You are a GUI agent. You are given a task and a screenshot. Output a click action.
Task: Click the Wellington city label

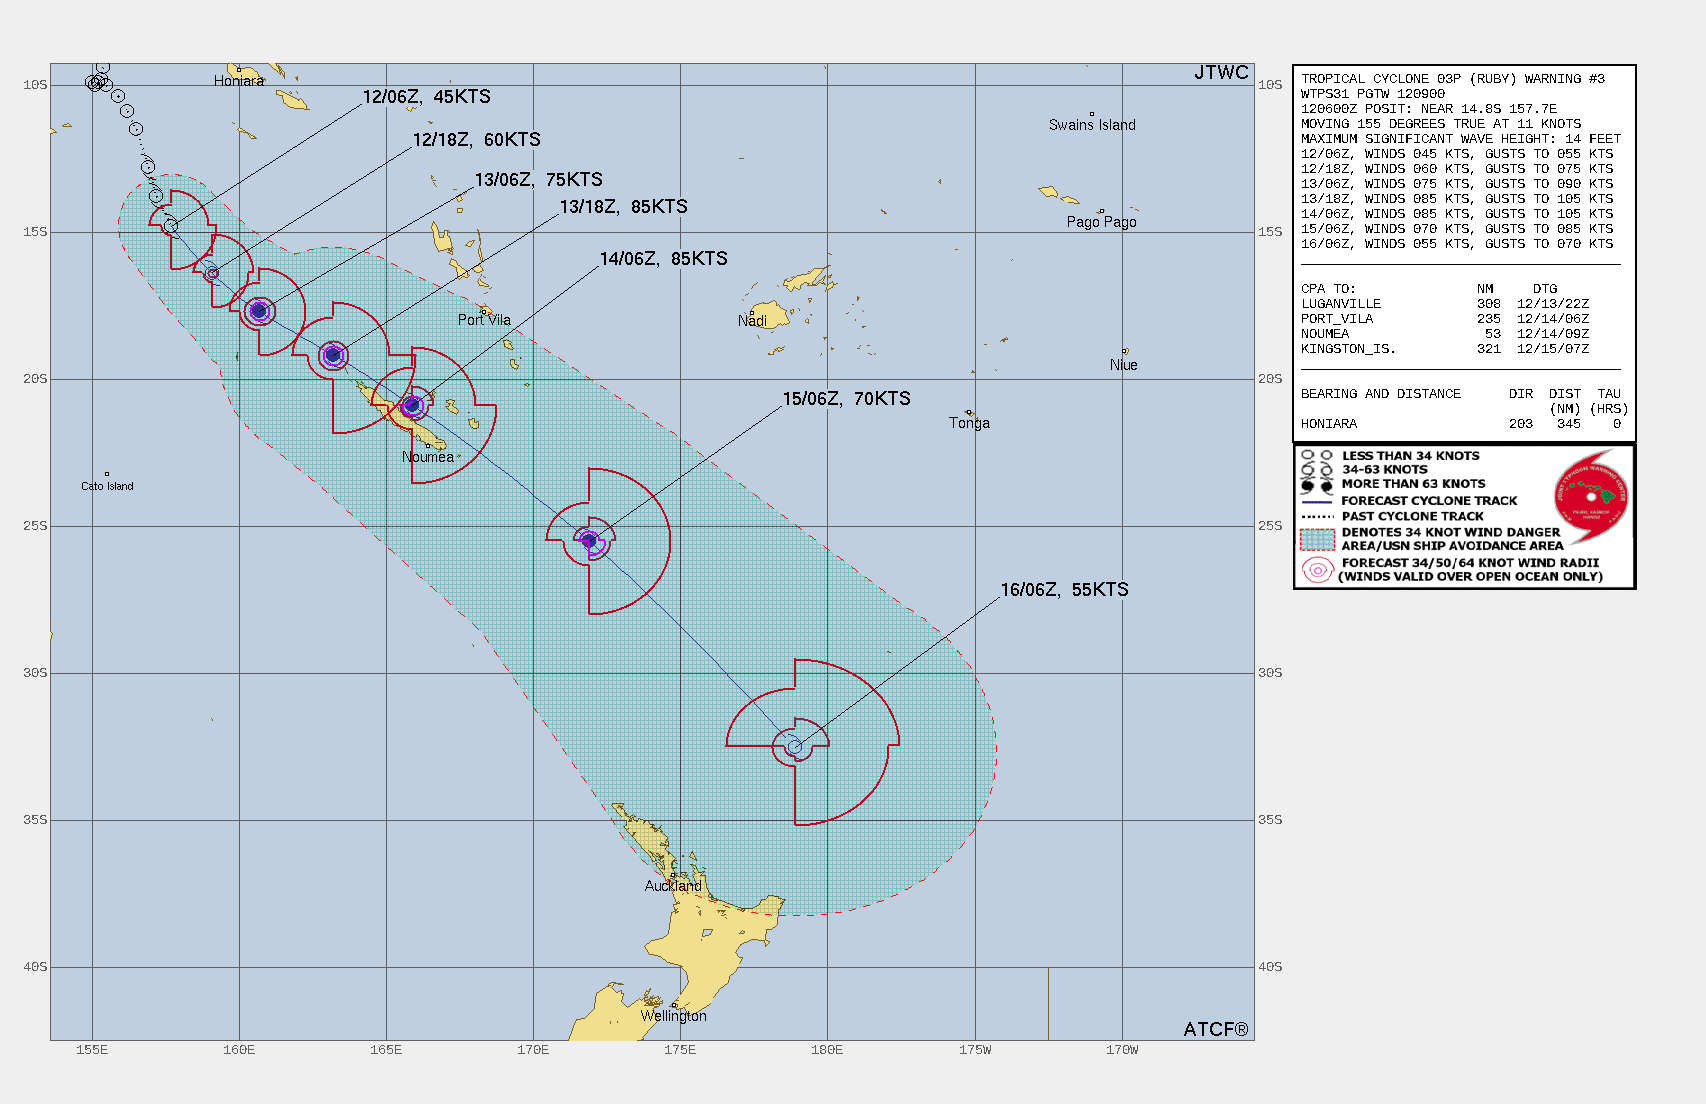coord(674,1016)
